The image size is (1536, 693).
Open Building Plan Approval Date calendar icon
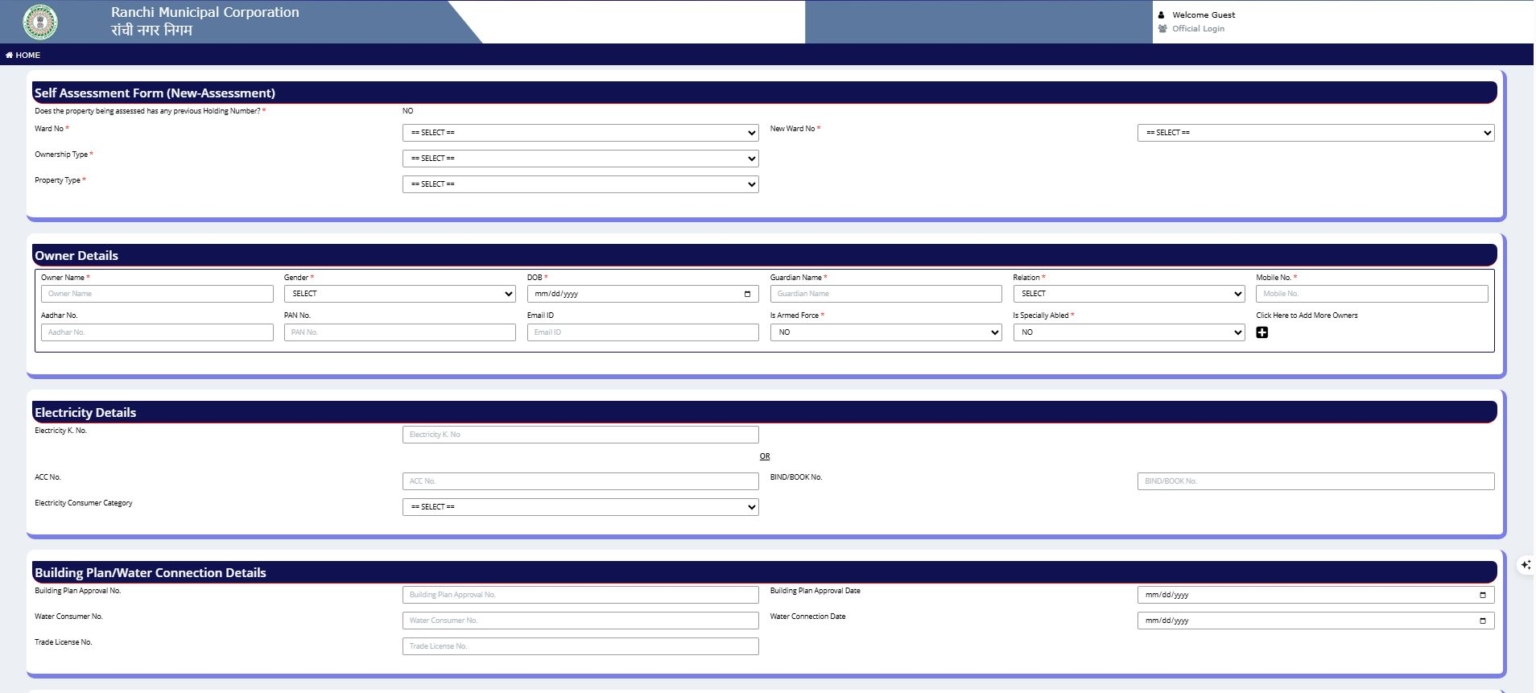point(1482,595)
